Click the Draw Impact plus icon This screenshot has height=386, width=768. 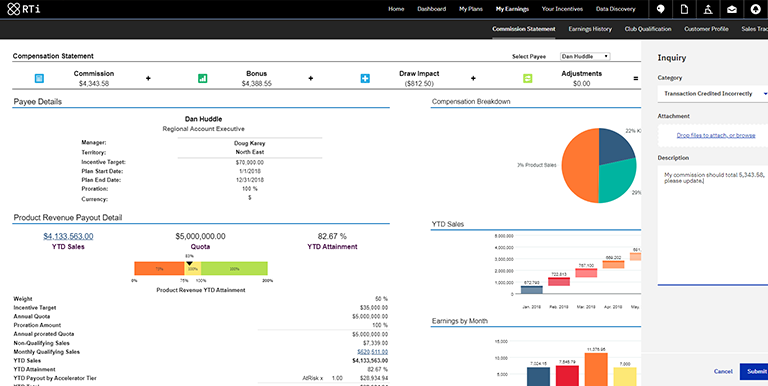pyautogui.click(x=365, y=78)
